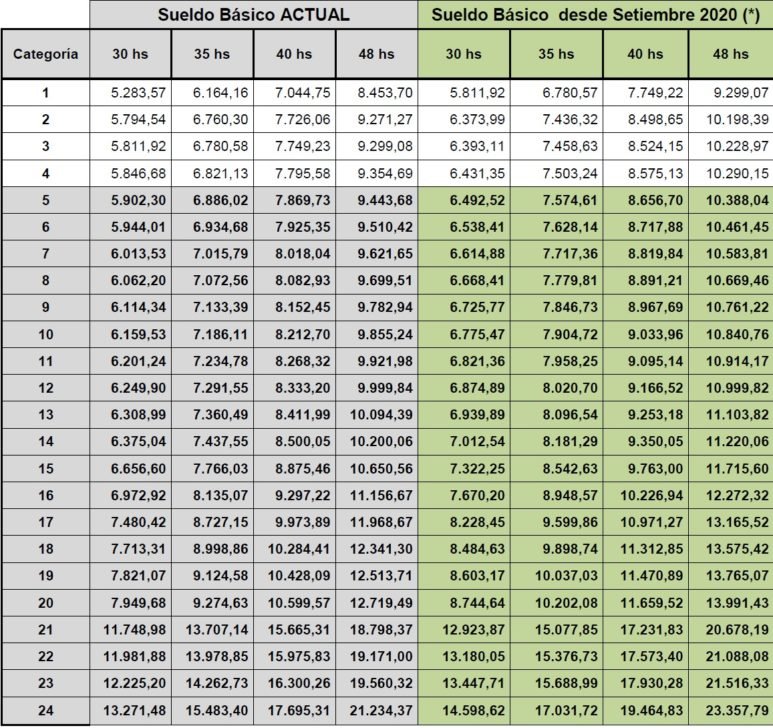Select the cell showing 9.999,84
This screenshot has width=773, height=728.
pos(377,388)
